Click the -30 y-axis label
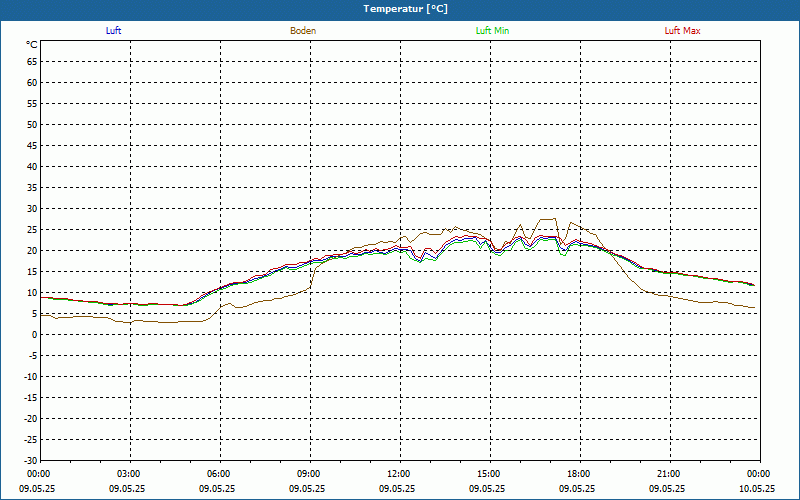800x500 pixels. (31, 460)
